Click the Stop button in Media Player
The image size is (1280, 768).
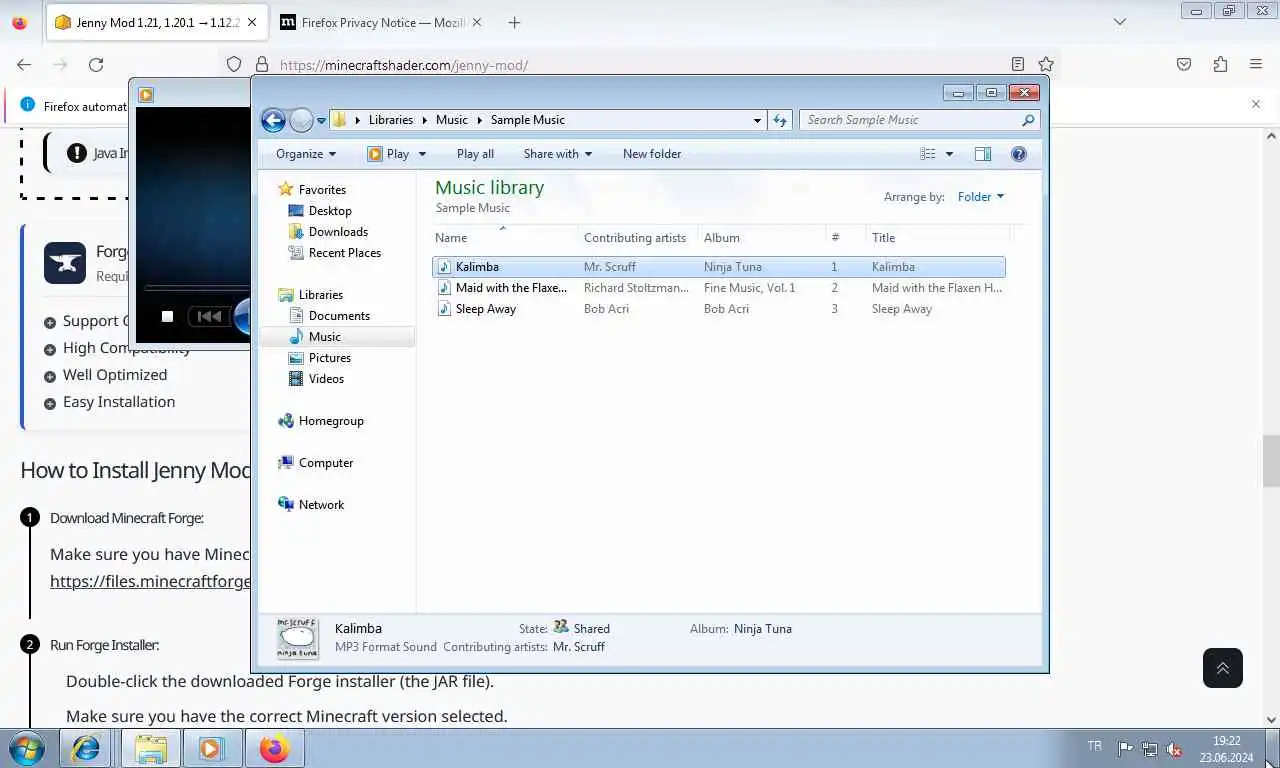coord(167,317)
